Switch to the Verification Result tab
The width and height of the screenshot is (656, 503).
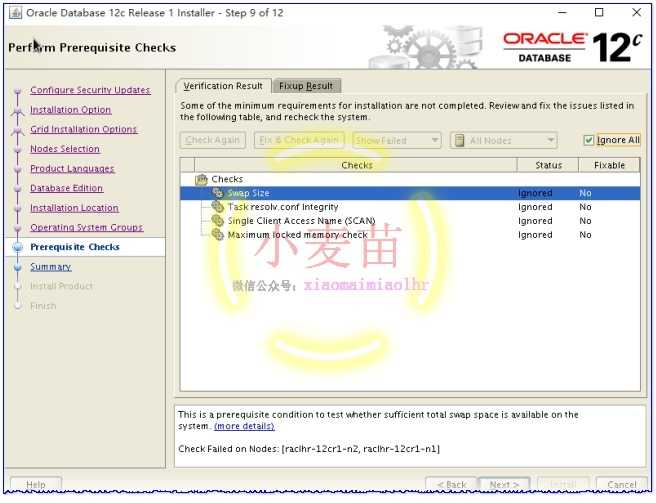(x=223, y=86)
